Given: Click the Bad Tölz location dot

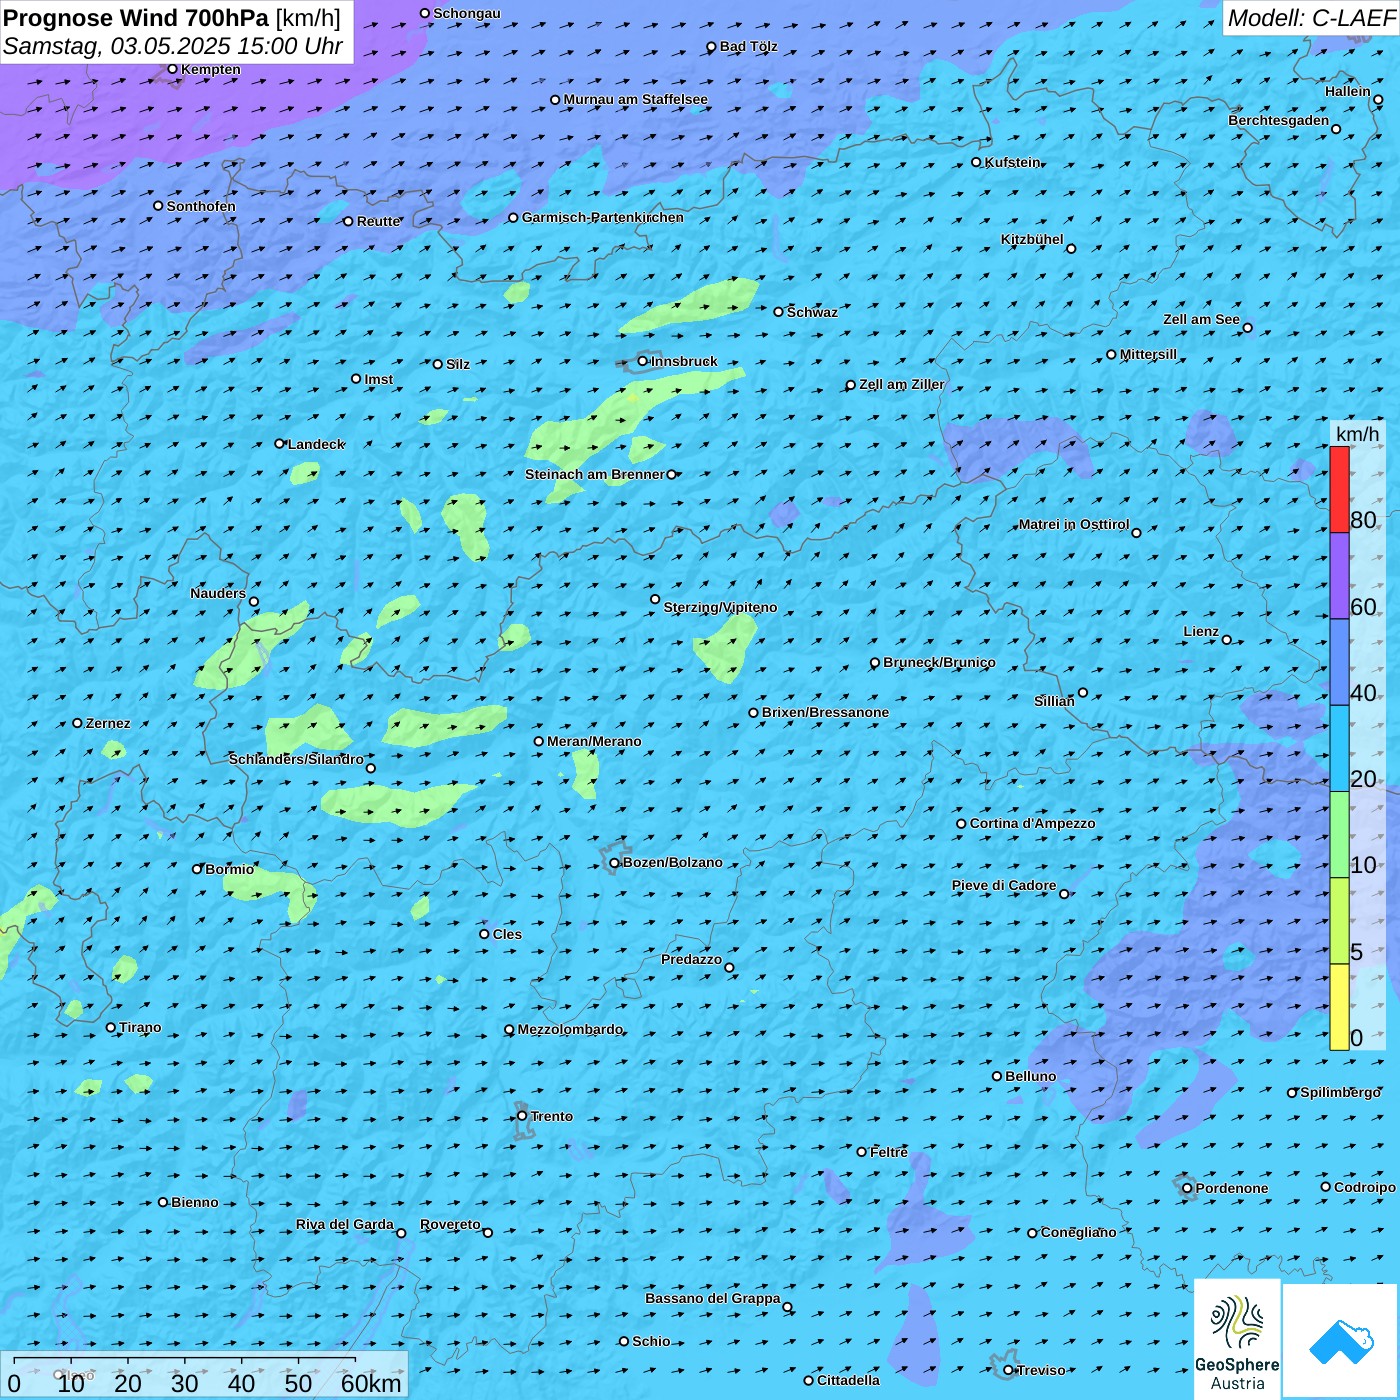Looking at the screenshot, I should pos(711,47).
